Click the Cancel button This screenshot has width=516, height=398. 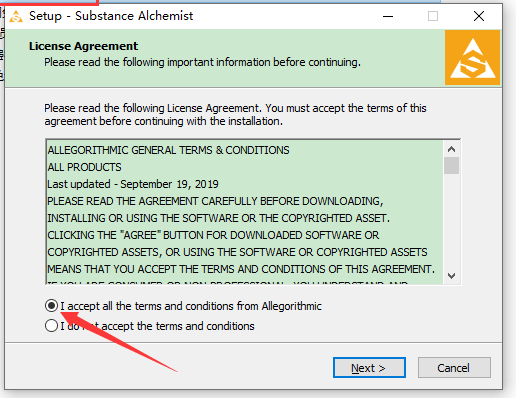click(454, 368)
